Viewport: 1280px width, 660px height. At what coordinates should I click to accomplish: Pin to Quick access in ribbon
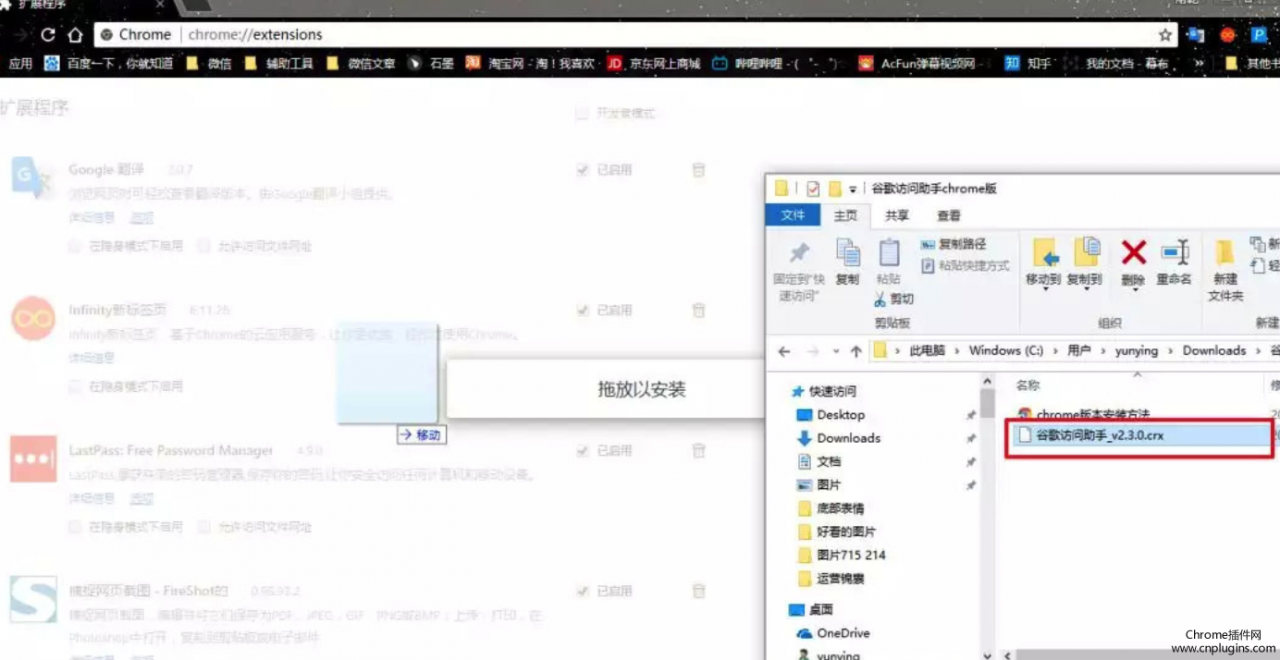799,270
